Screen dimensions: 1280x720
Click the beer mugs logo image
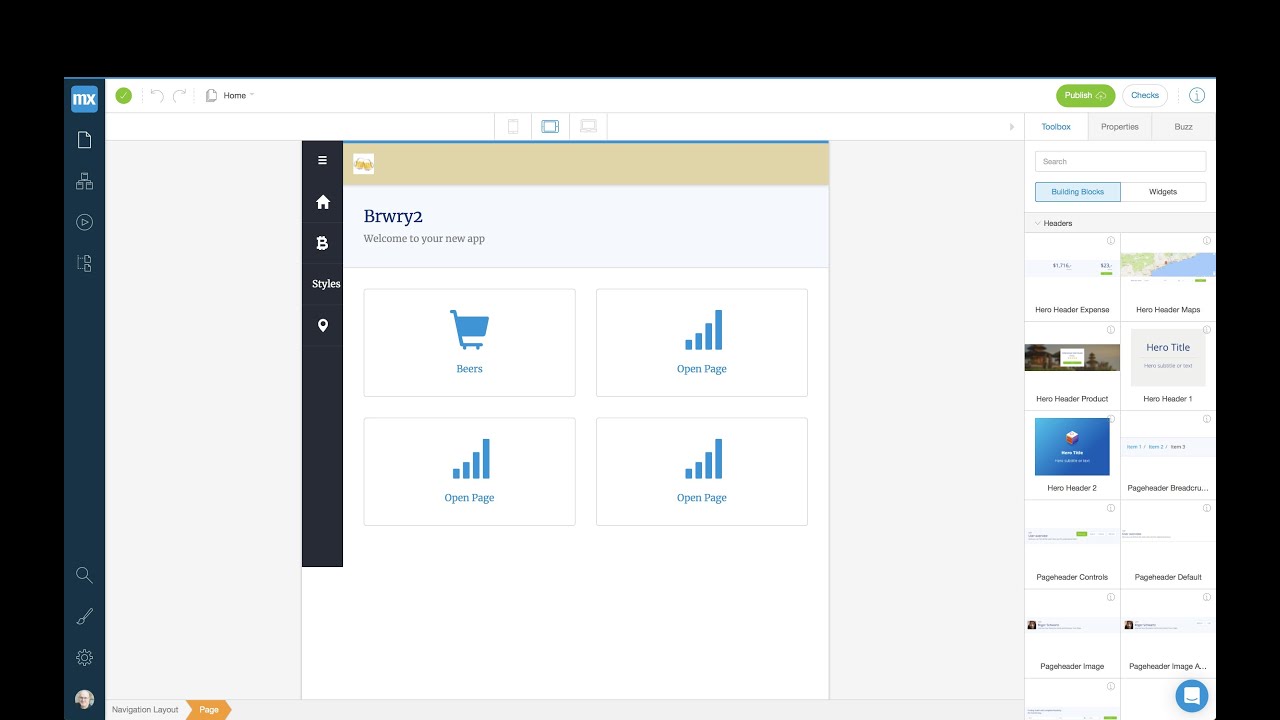364,164
